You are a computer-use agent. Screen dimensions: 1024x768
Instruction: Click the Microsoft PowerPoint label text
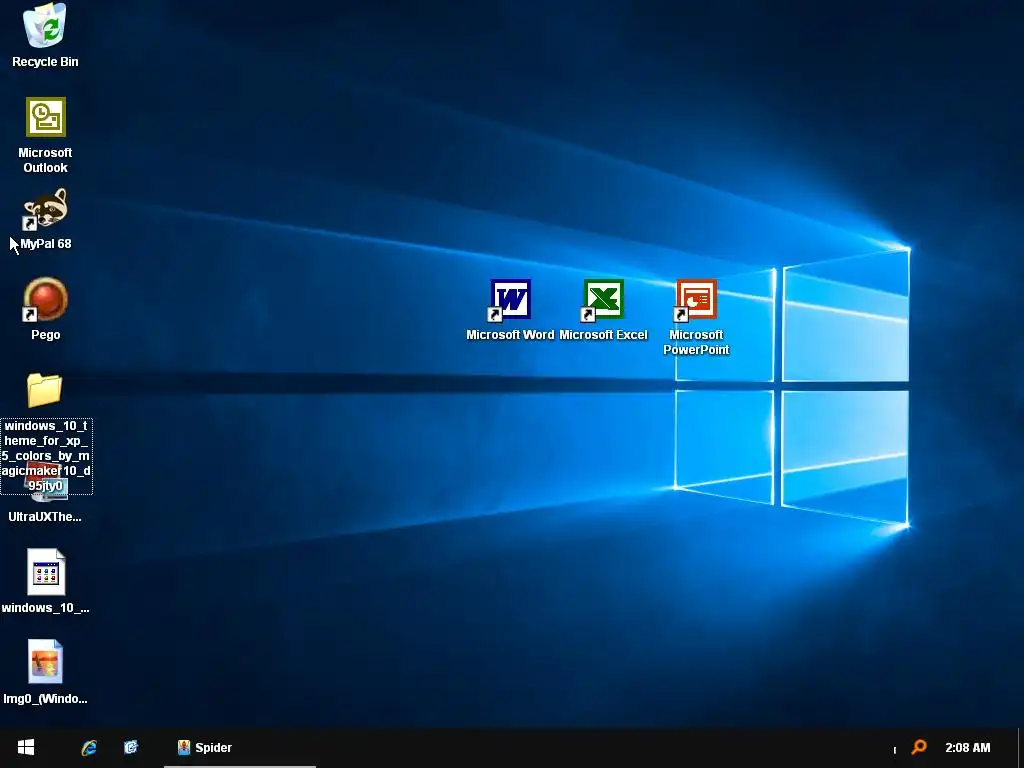(x=696, y=342)
